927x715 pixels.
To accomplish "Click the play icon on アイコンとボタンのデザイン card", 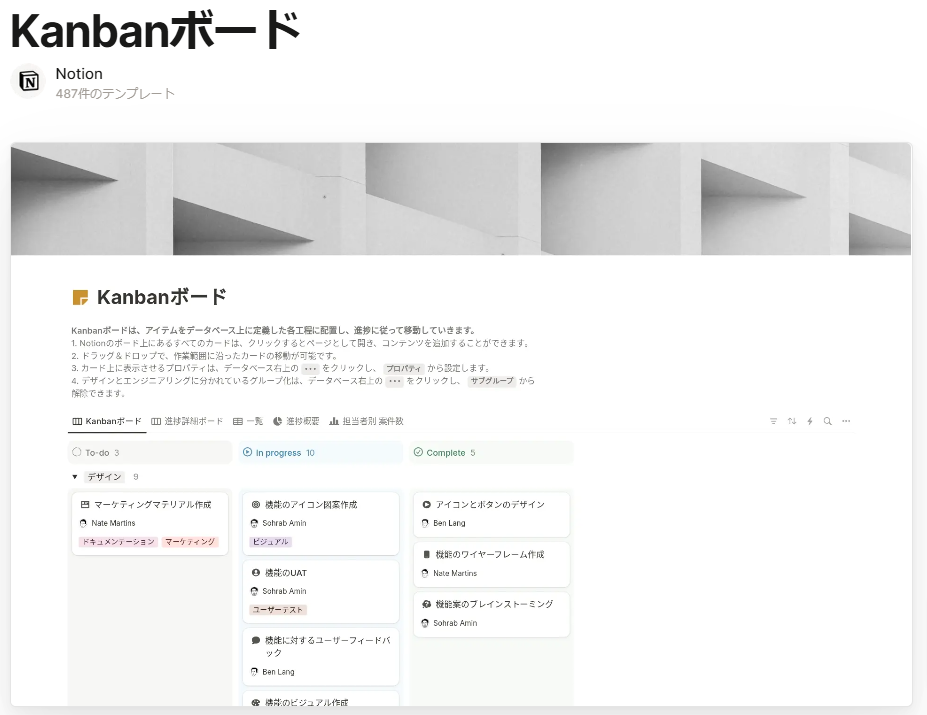I will (426, 504).
